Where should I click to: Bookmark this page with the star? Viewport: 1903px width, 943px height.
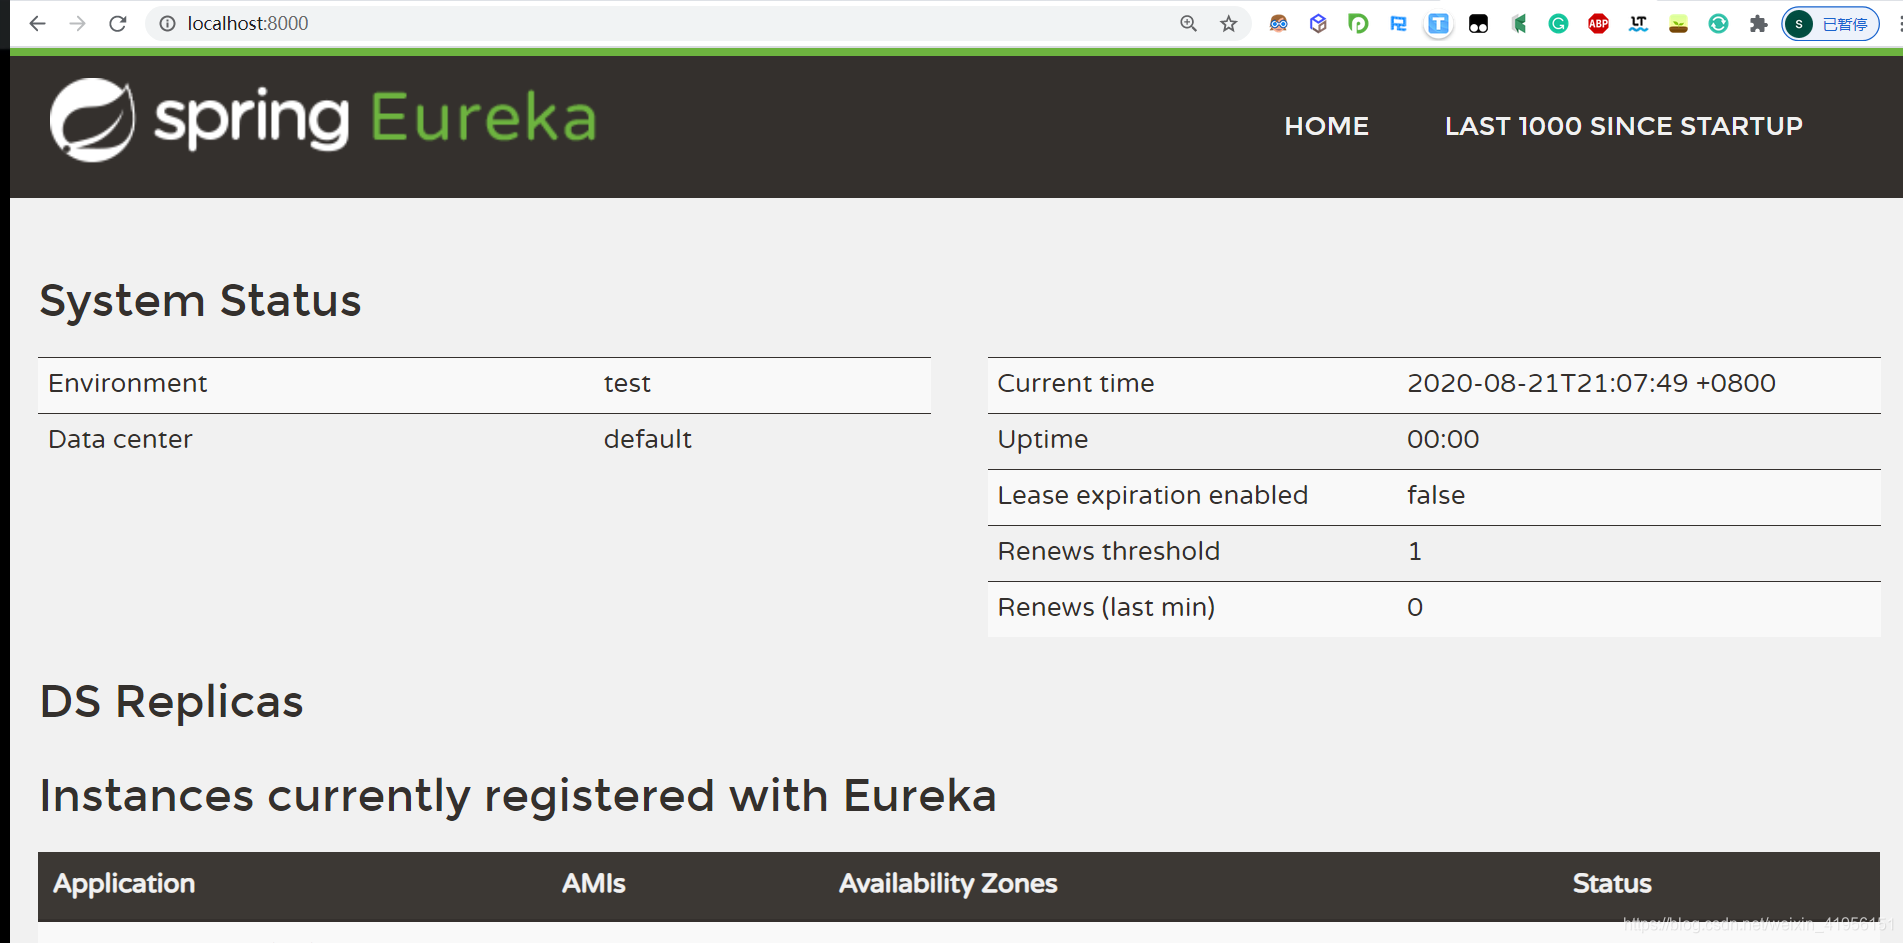tap(1228, 23)
